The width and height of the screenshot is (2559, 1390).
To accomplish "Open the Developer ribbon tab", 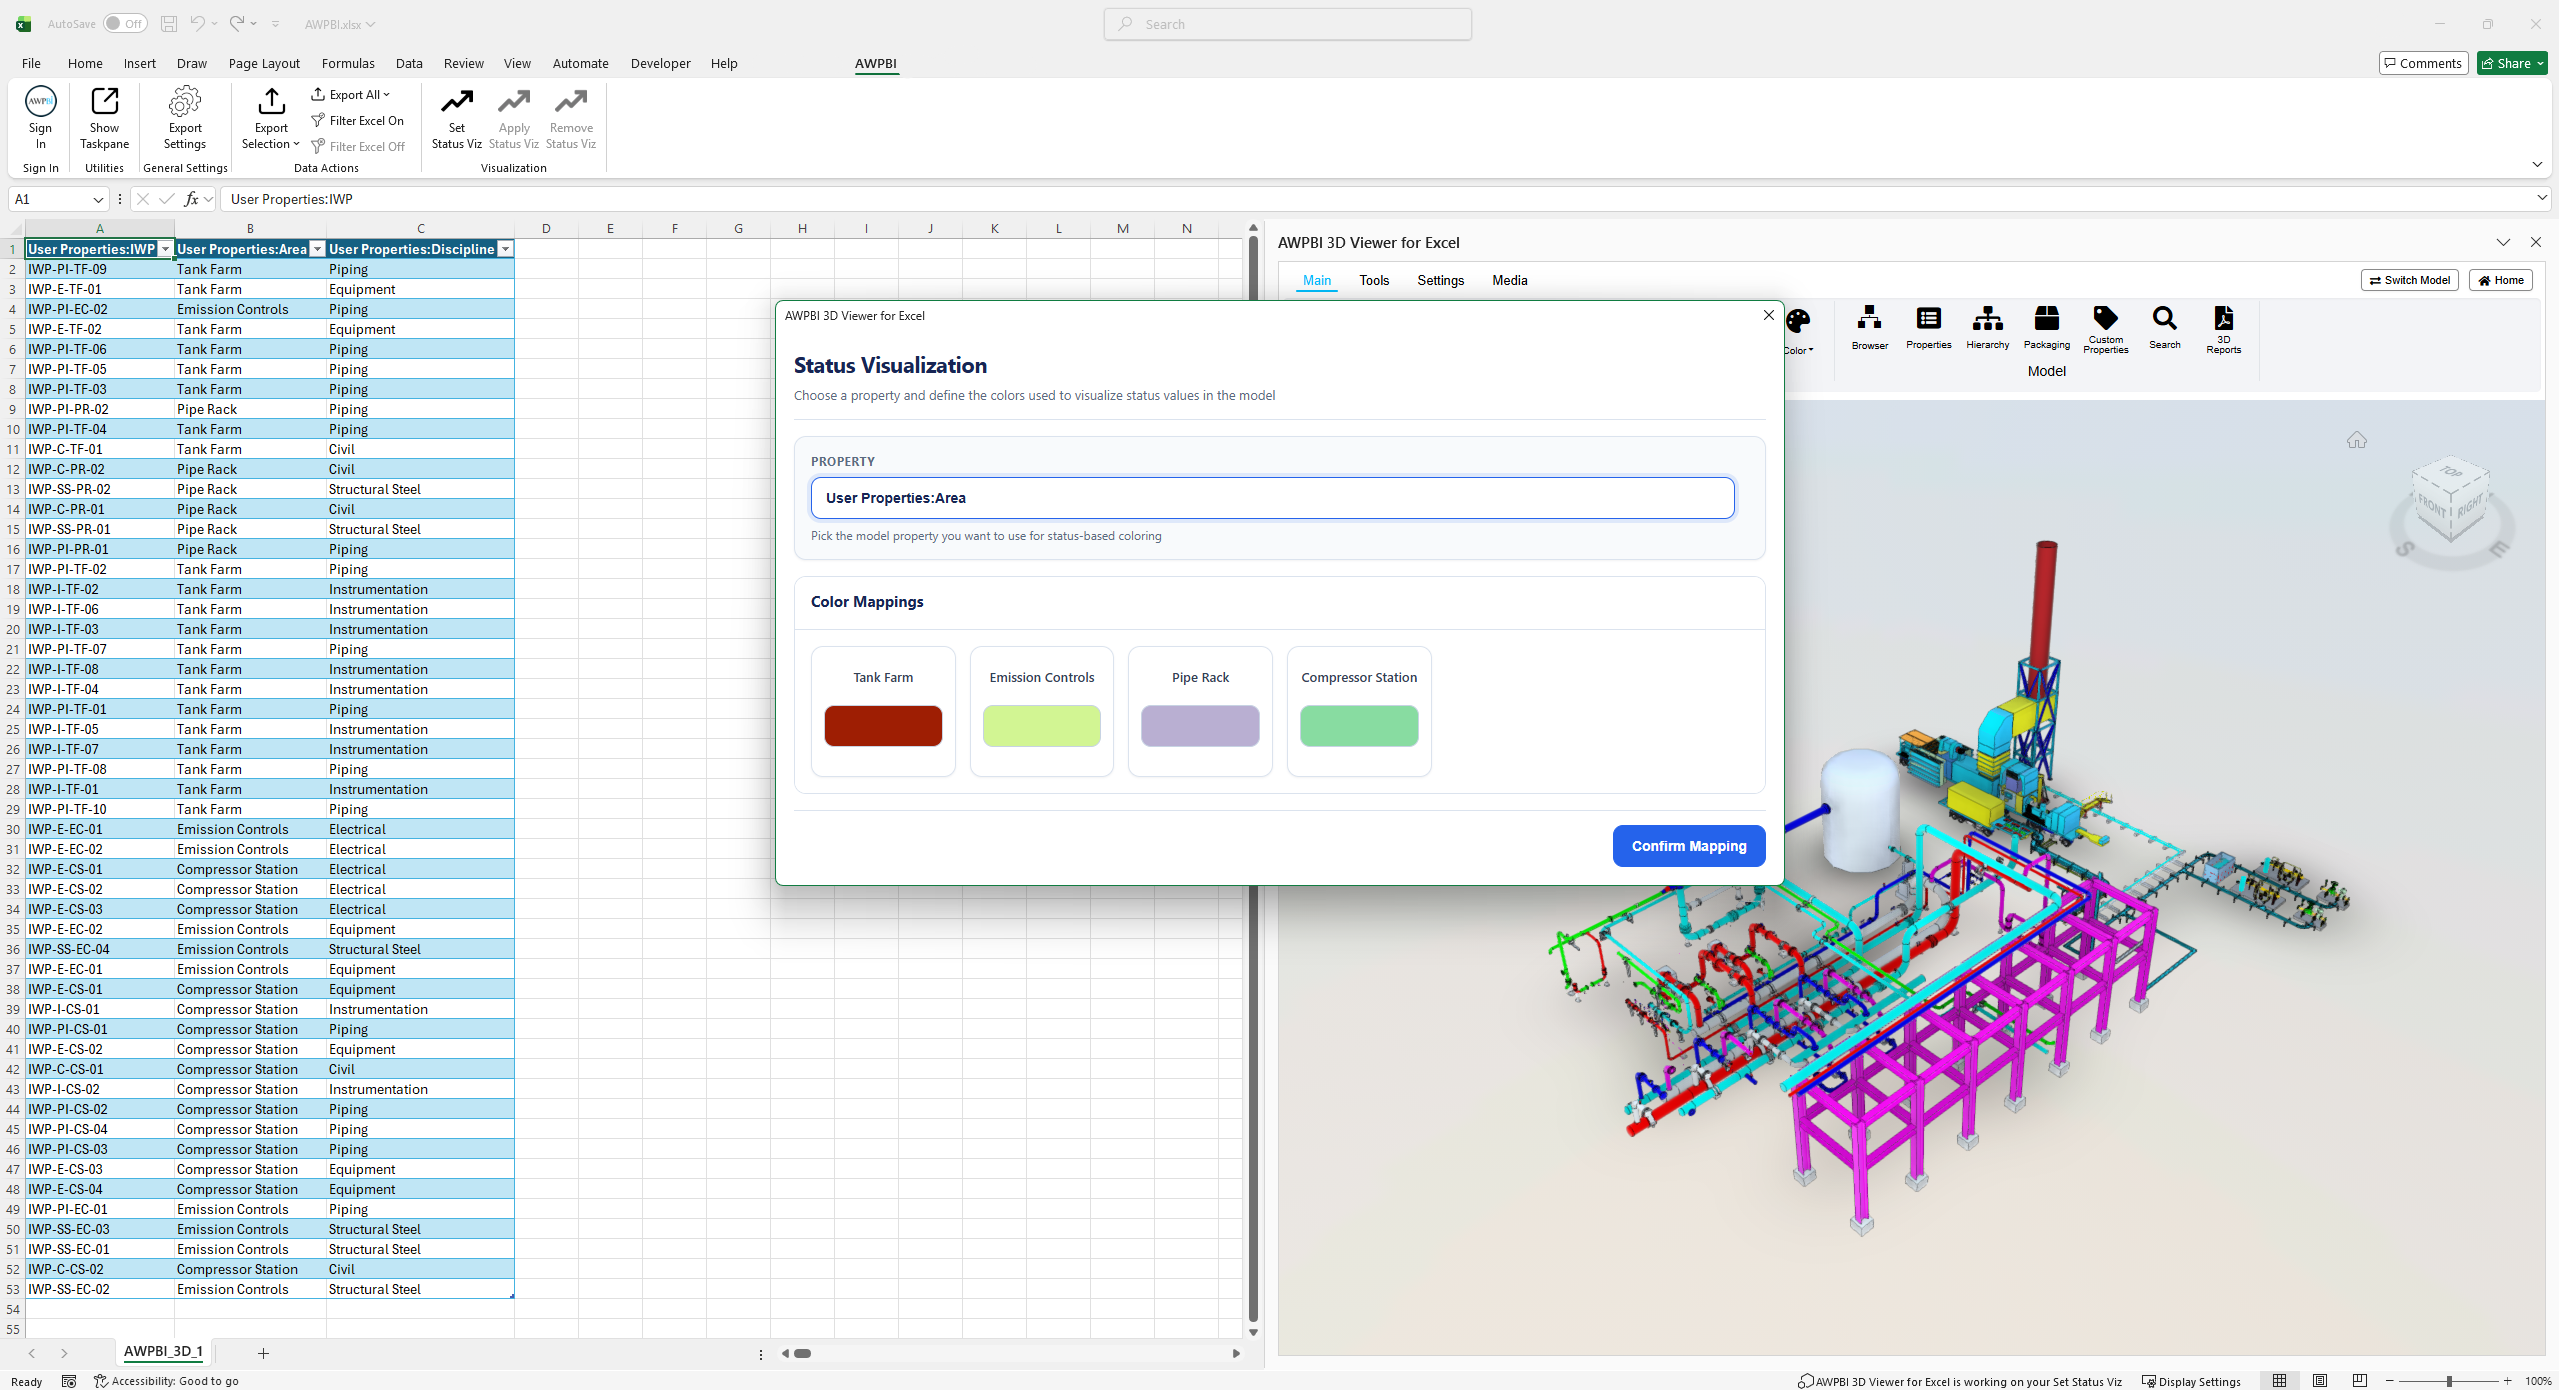I will click(660, 63).
